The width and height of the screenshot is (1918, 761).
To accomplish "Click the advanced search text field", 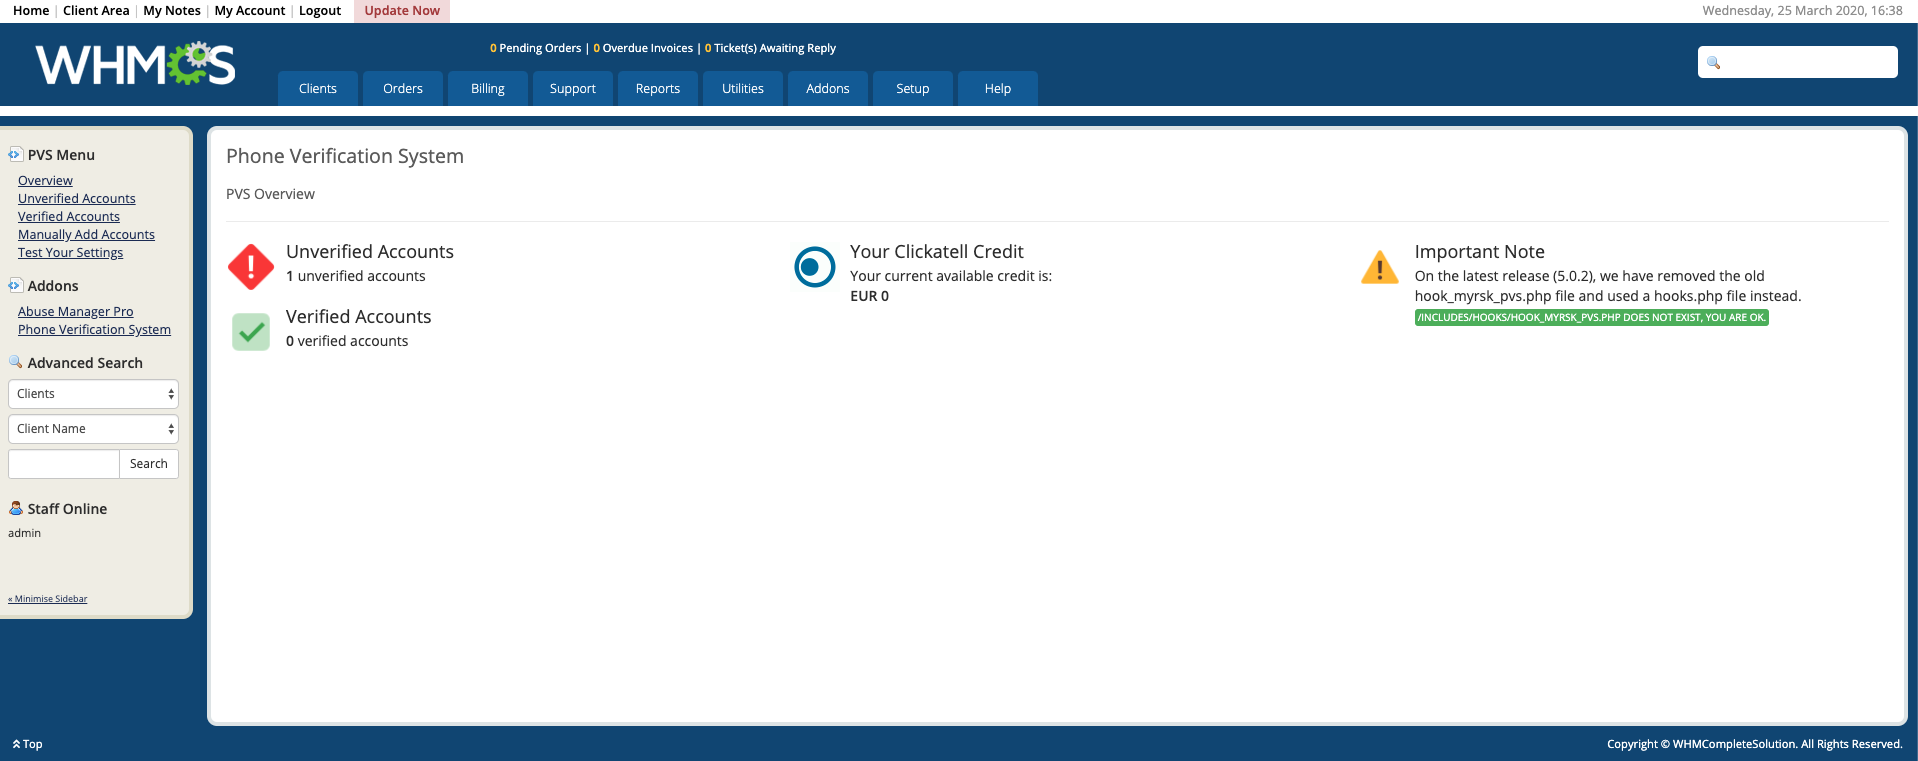I will (64, 464).
